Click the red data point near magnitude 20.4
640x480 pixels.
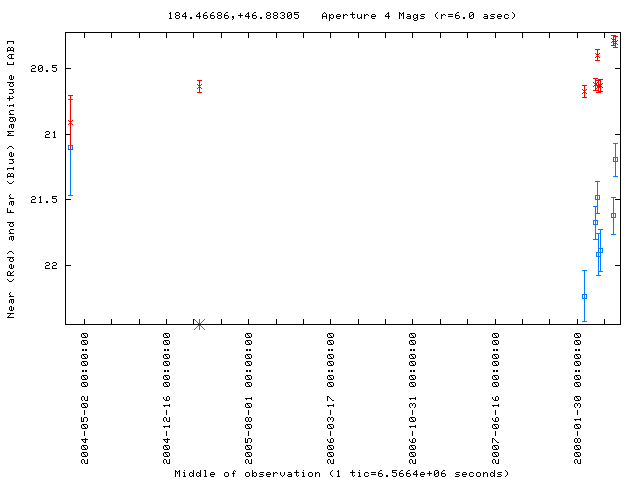point(597,55)
